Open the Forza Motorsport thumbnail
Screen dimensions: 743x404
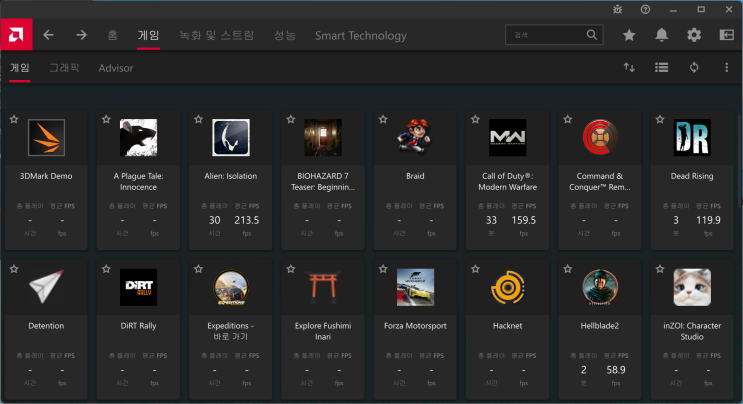415,287
